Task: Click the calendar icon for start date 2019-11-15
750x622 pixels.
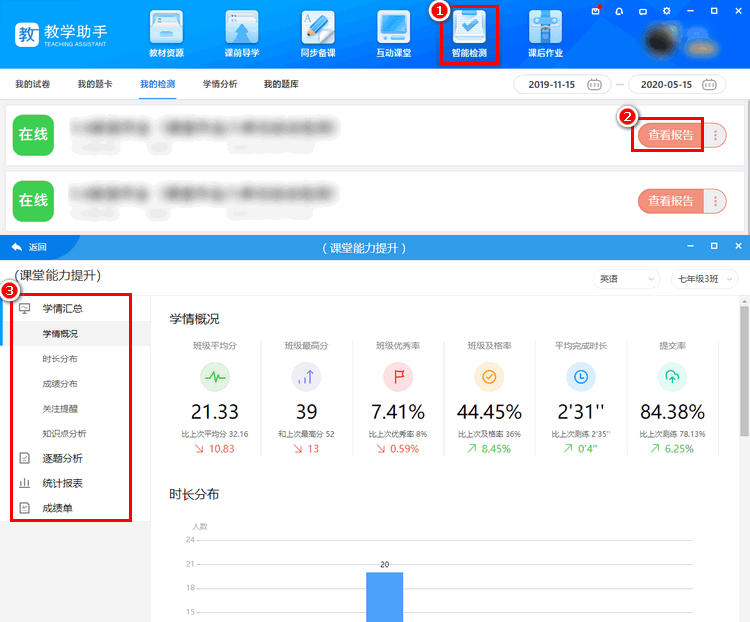Action: pos(594,84)
